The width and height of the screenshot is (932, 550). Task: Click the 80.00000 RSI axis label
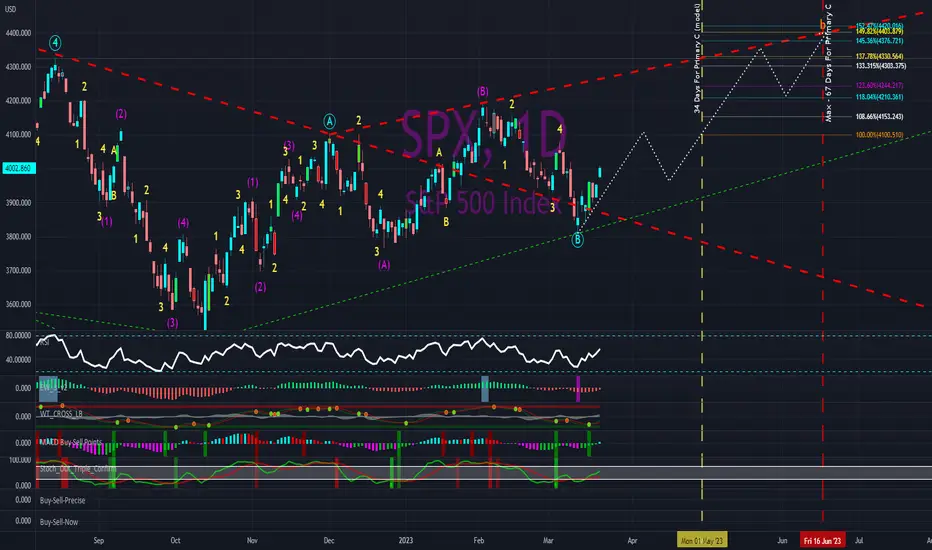coord(18,336)
